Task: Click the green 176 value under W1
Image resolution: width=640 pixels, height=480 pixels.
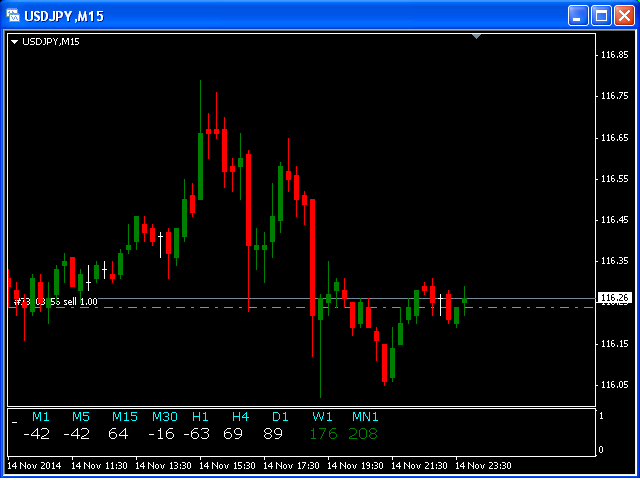Action: click(323, 433)
